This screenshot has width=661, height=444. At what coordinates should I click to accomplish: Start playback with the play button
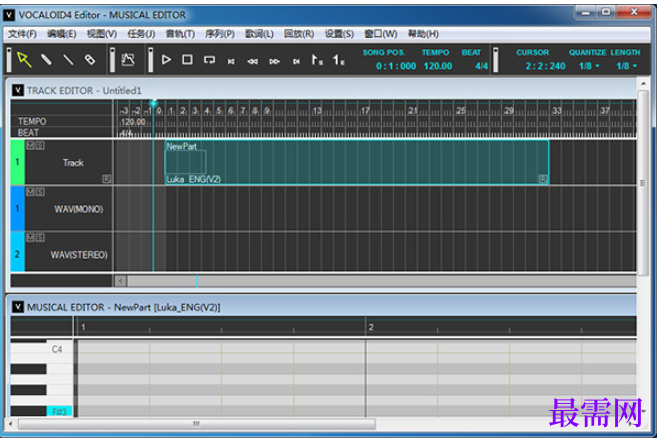click(166, 60)
